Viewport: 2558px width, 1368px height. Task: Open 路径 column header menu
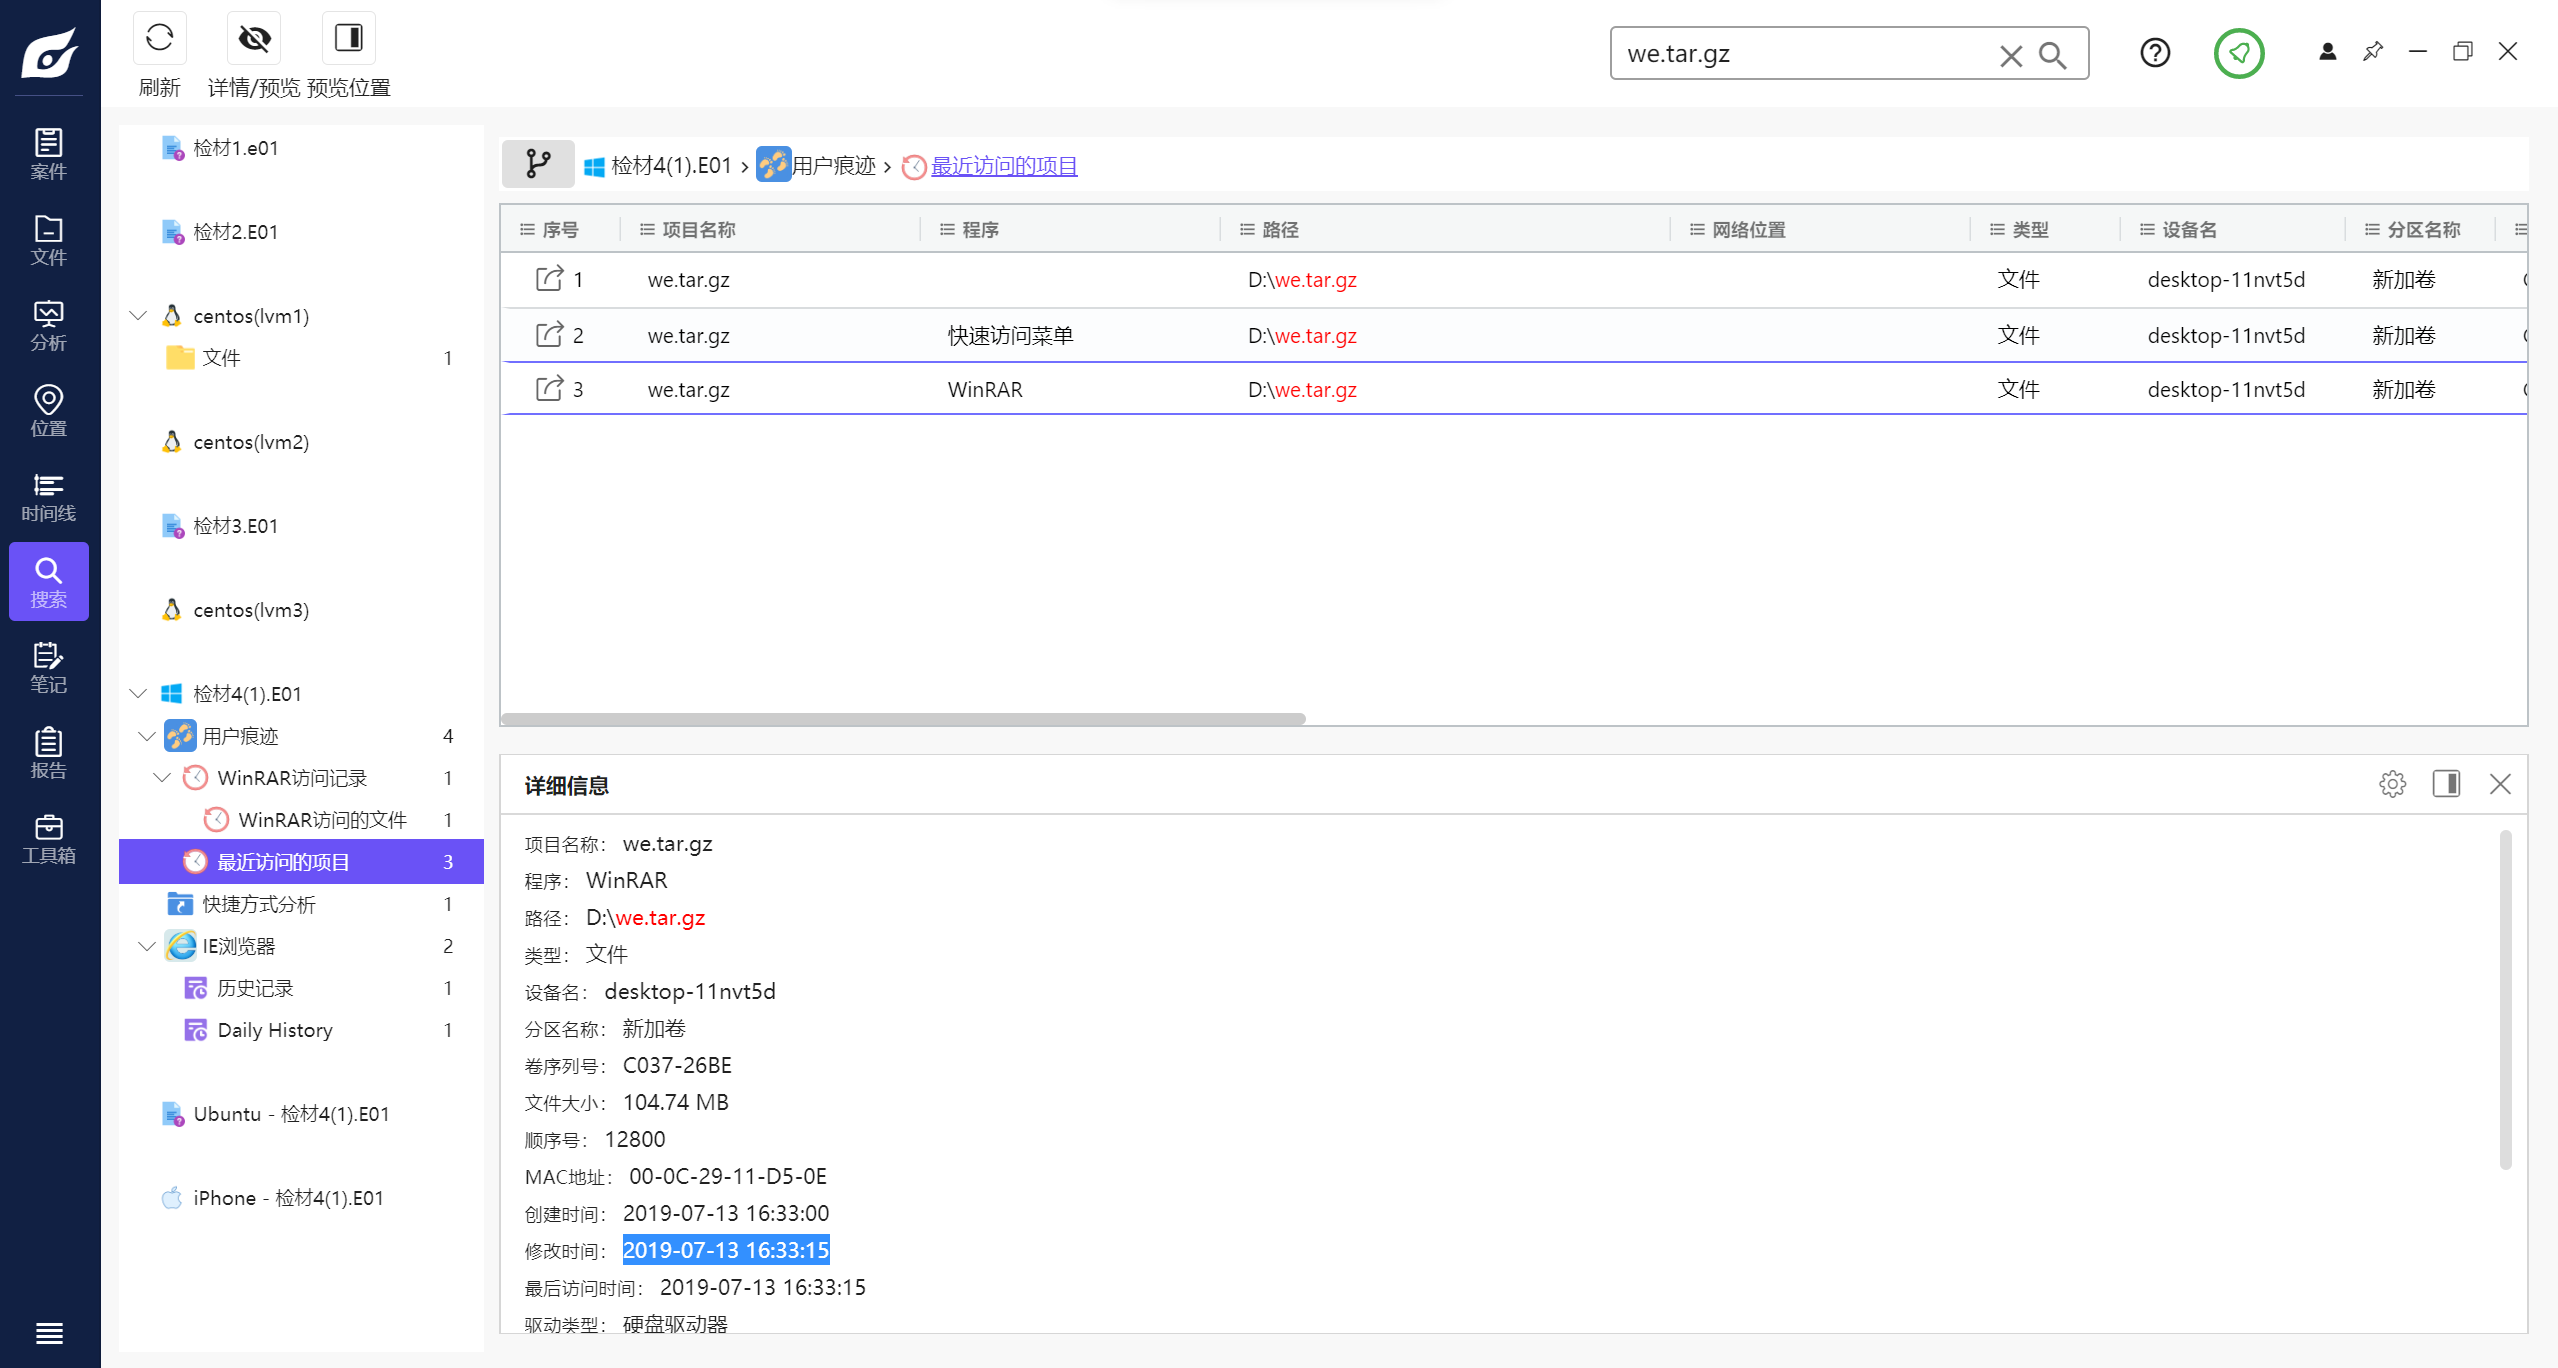(x=1247, y=230)
